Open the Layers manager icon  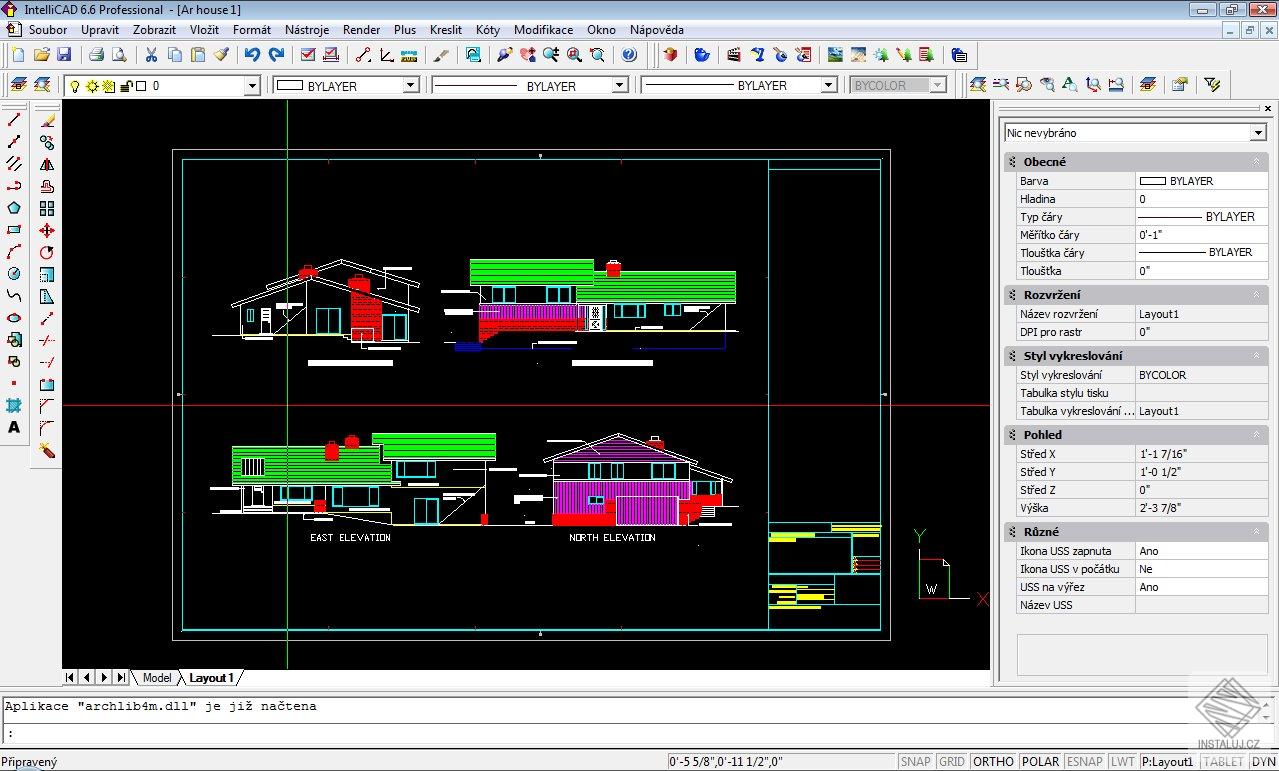click(19, 85)
